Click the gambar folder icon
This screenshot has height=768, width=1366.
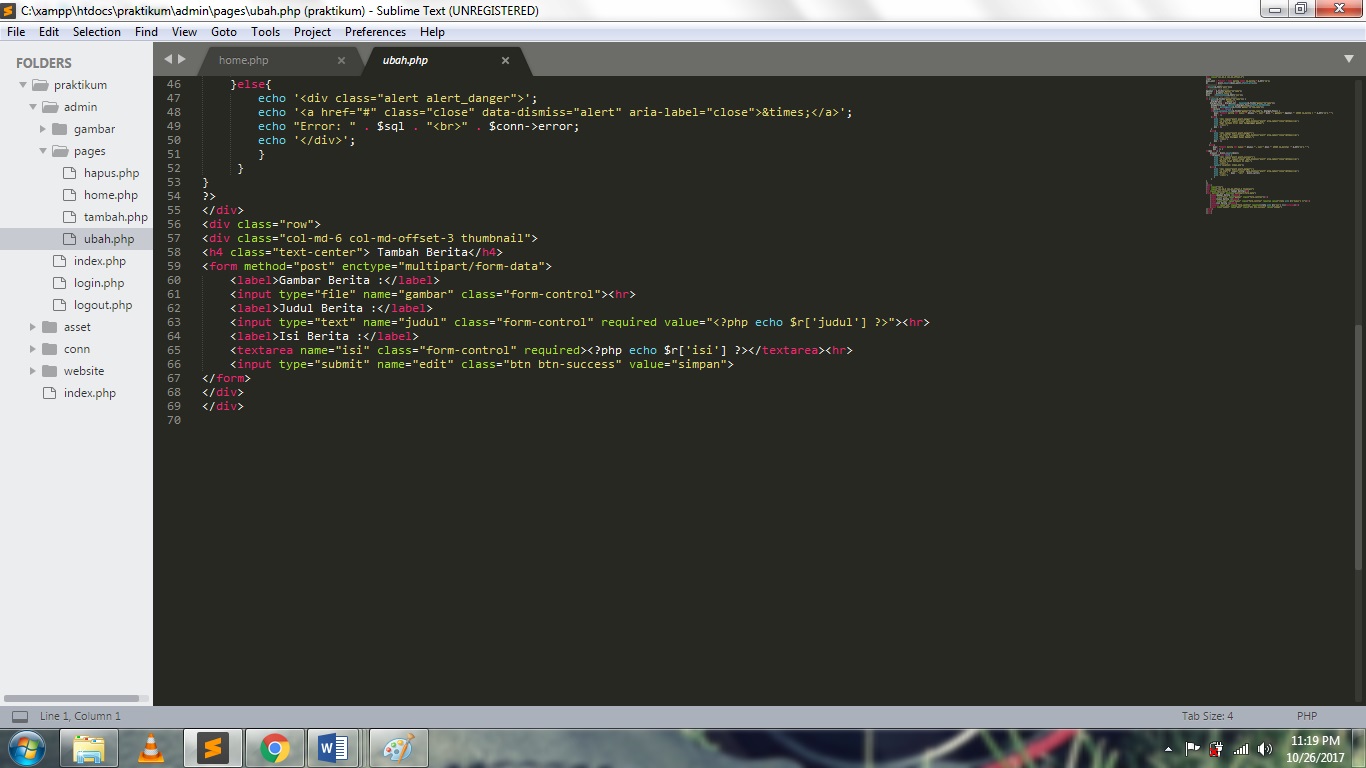(60, 129)
